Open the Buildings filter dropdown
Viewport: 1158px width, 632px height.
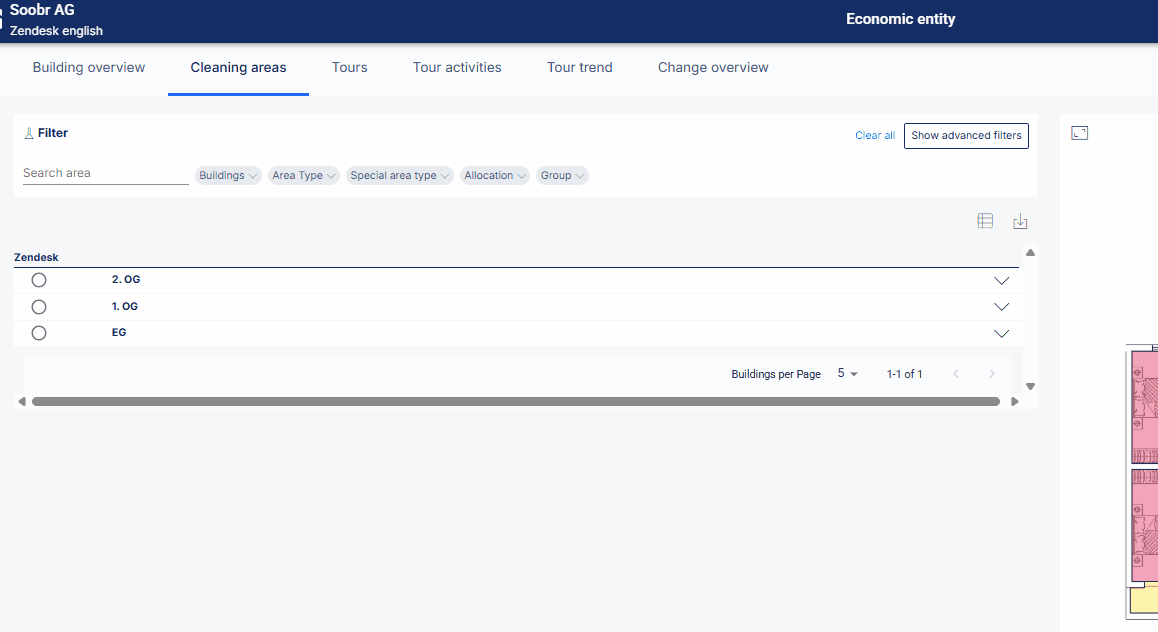coord(228,175)
